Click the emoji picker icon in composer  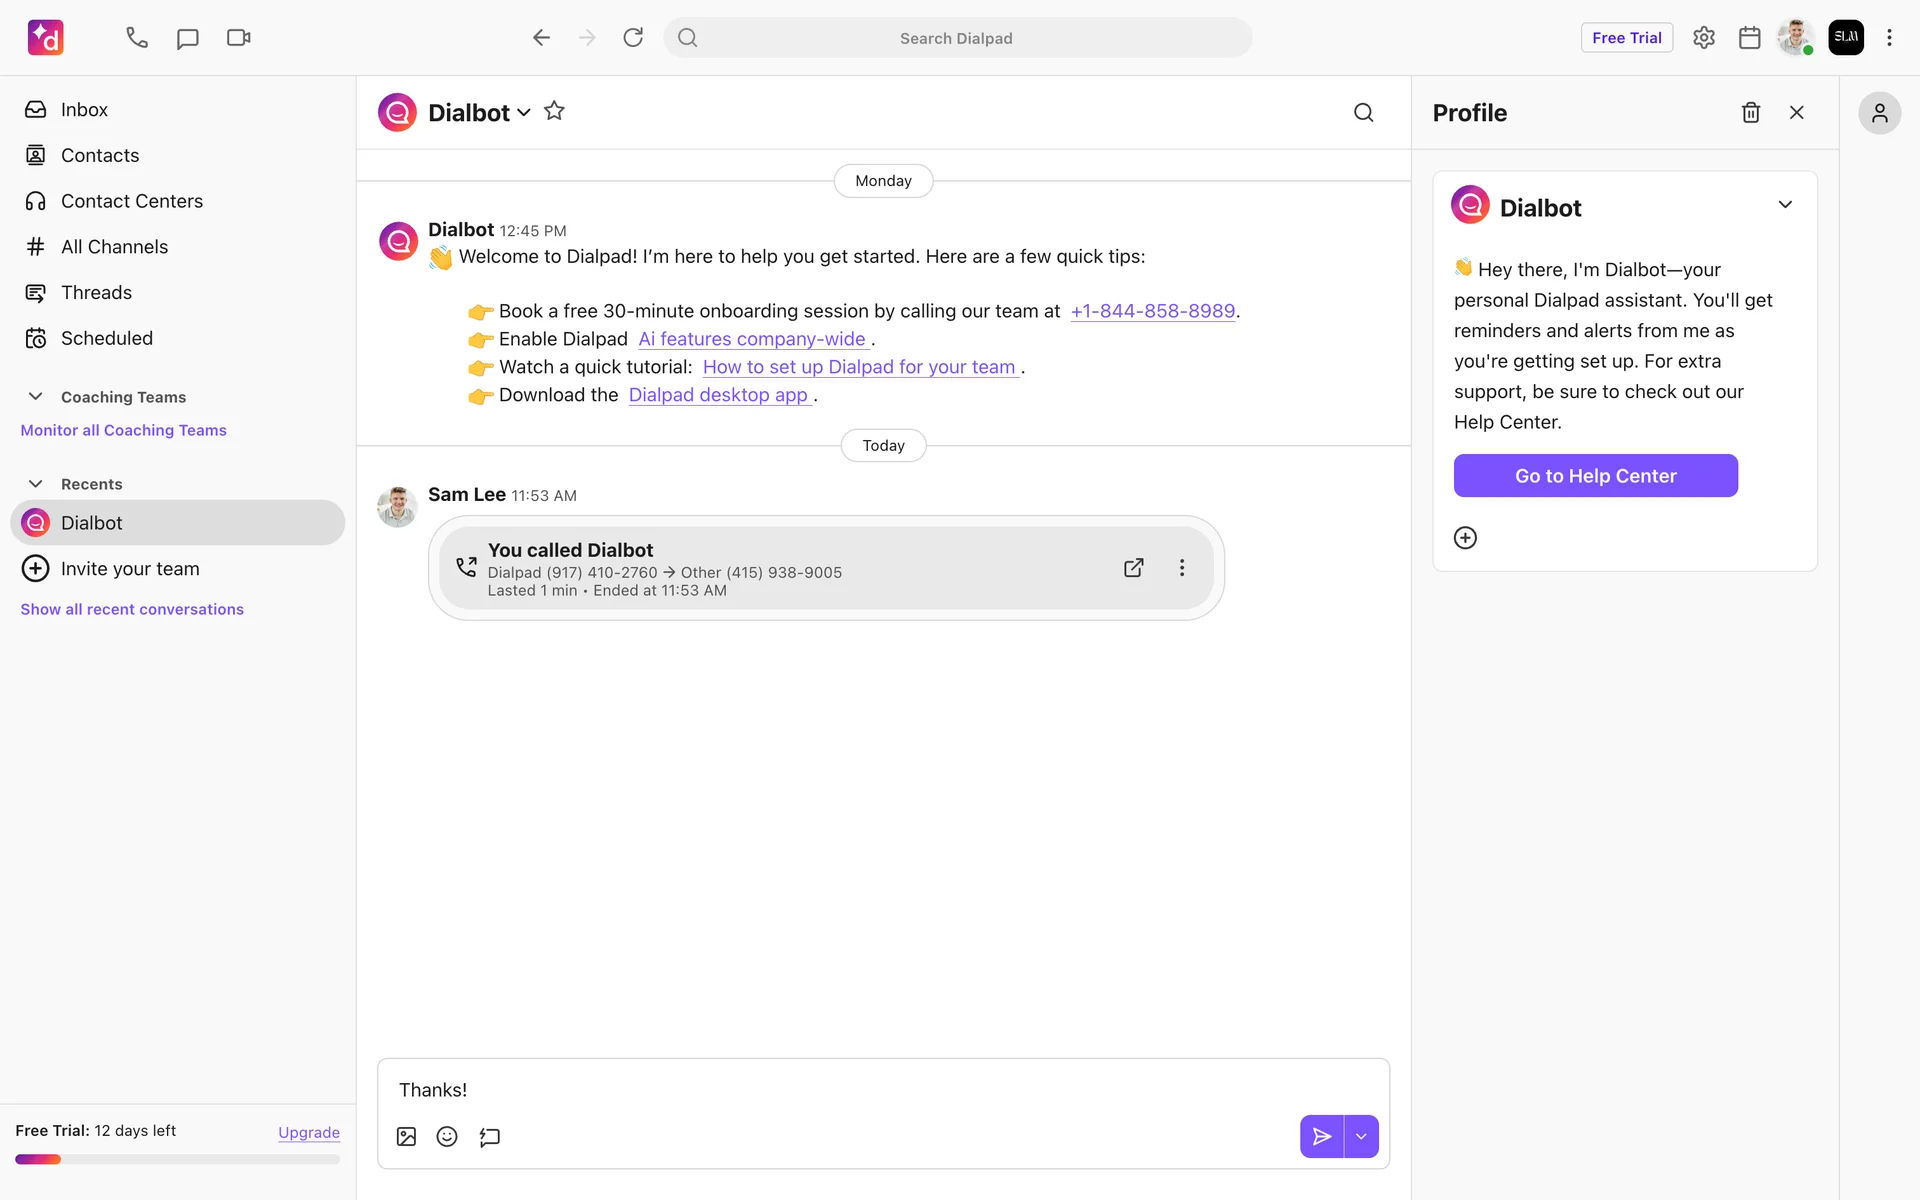(x=447, y=1136)
